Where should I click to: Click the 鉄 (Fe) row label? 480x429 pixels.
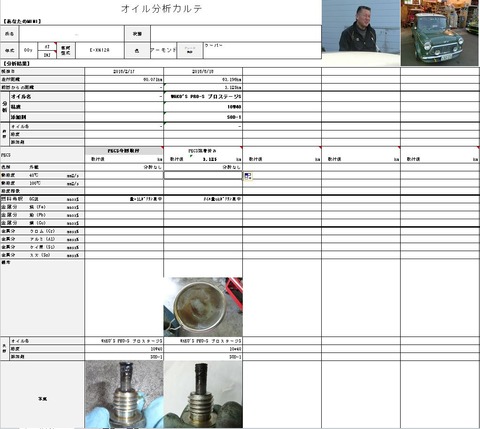(x=38, y=207)
